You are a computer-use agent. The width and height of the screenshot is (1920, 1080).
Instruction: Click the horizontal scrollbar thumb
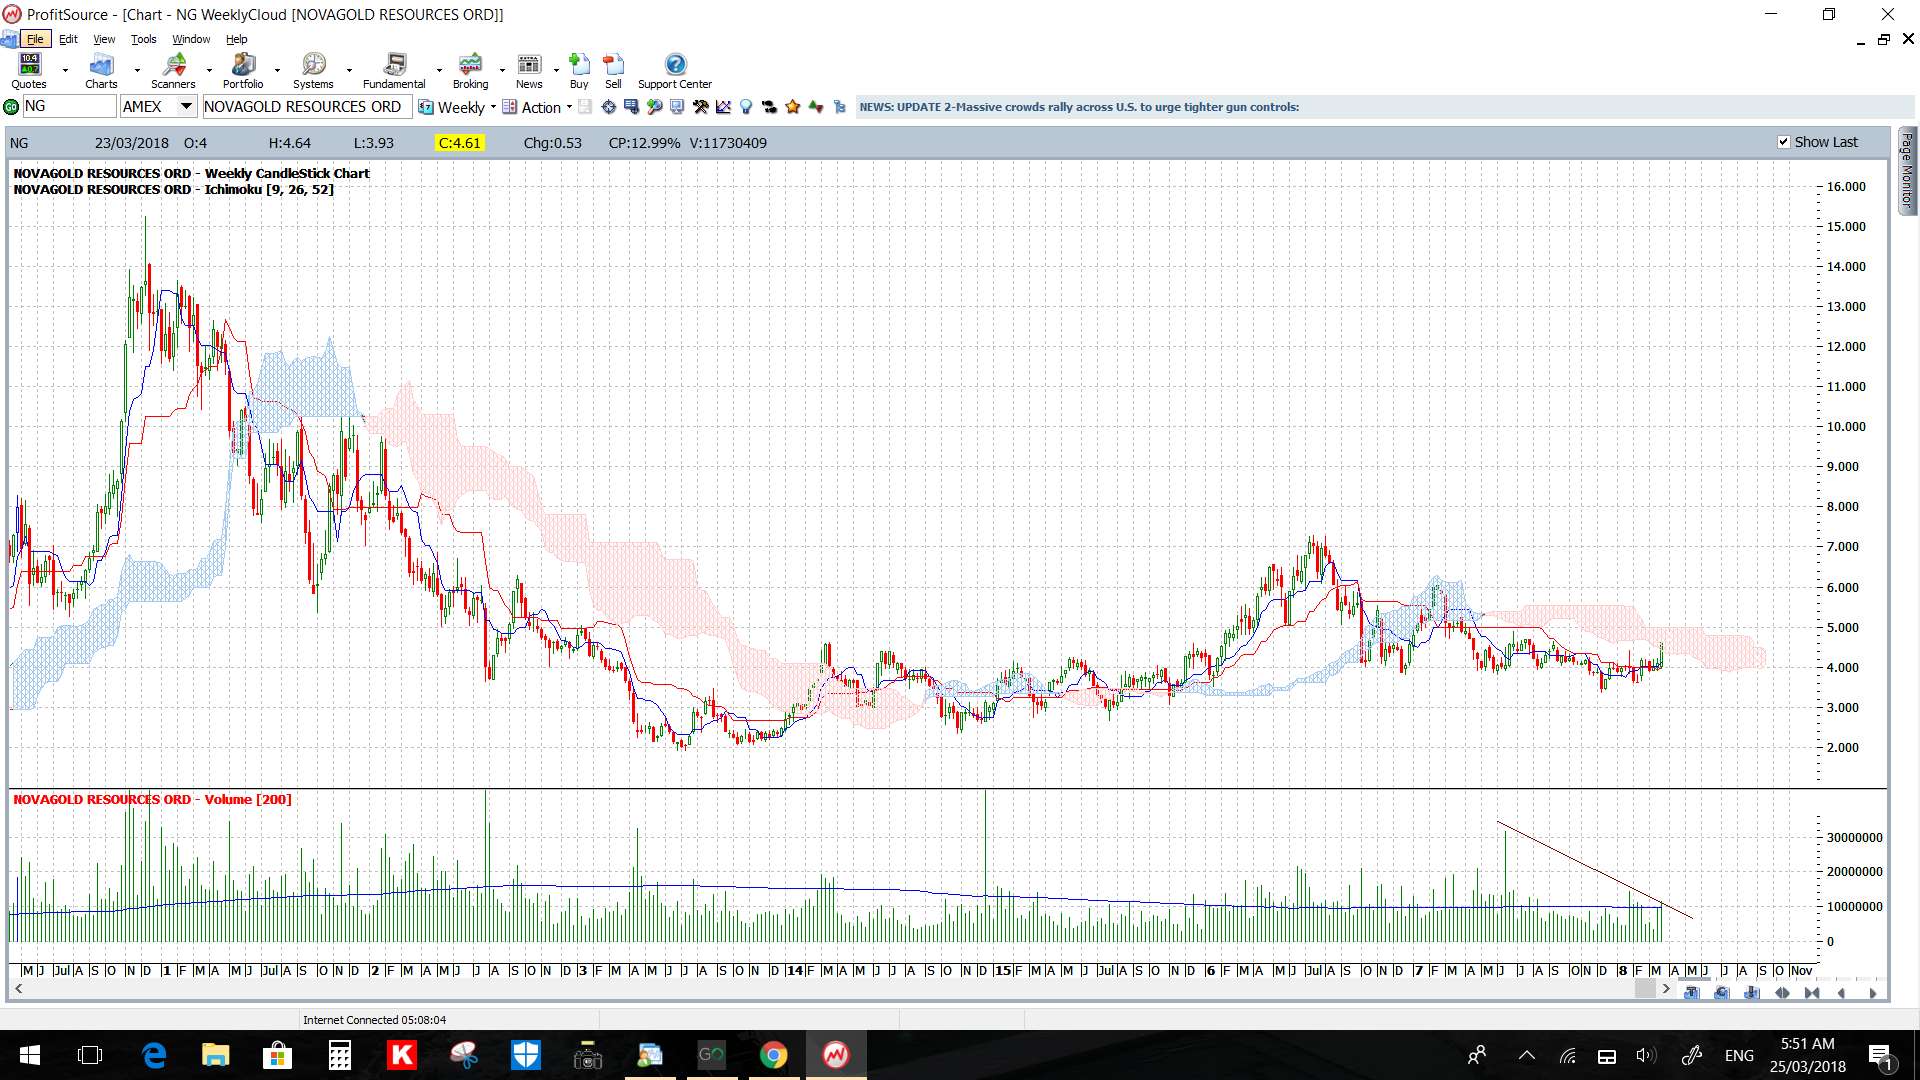pos(1645,989)
